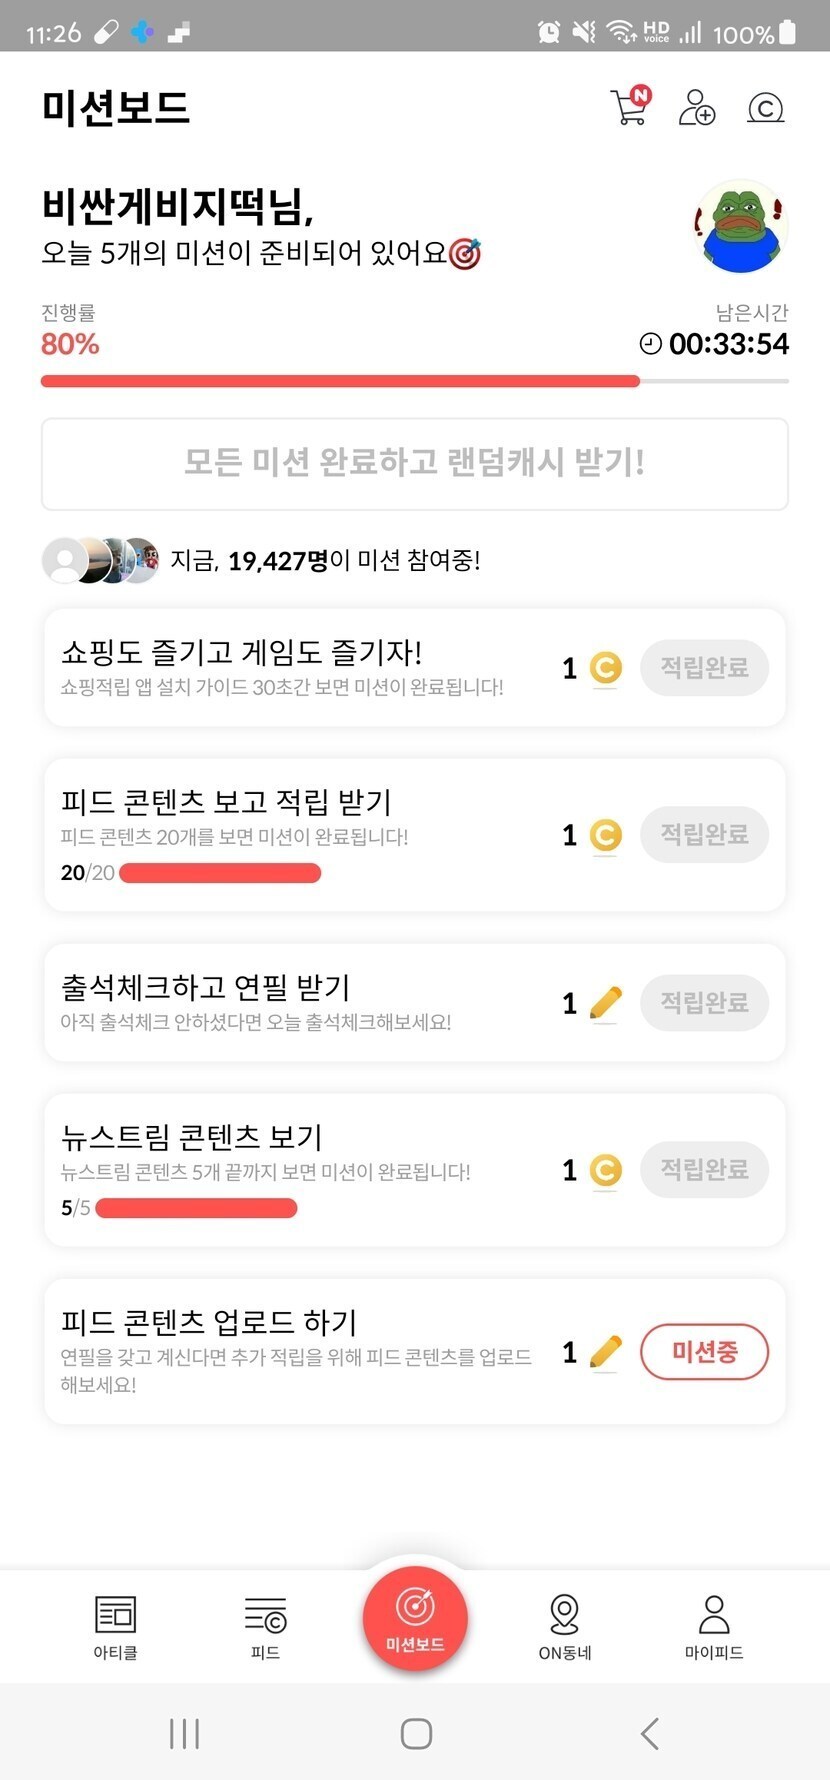This screenshot has height=1780, width=830.
Task: Tap the coin icon on 뉴스트림 콘텐츠 보기
Action: click(x=606, y=1169)
